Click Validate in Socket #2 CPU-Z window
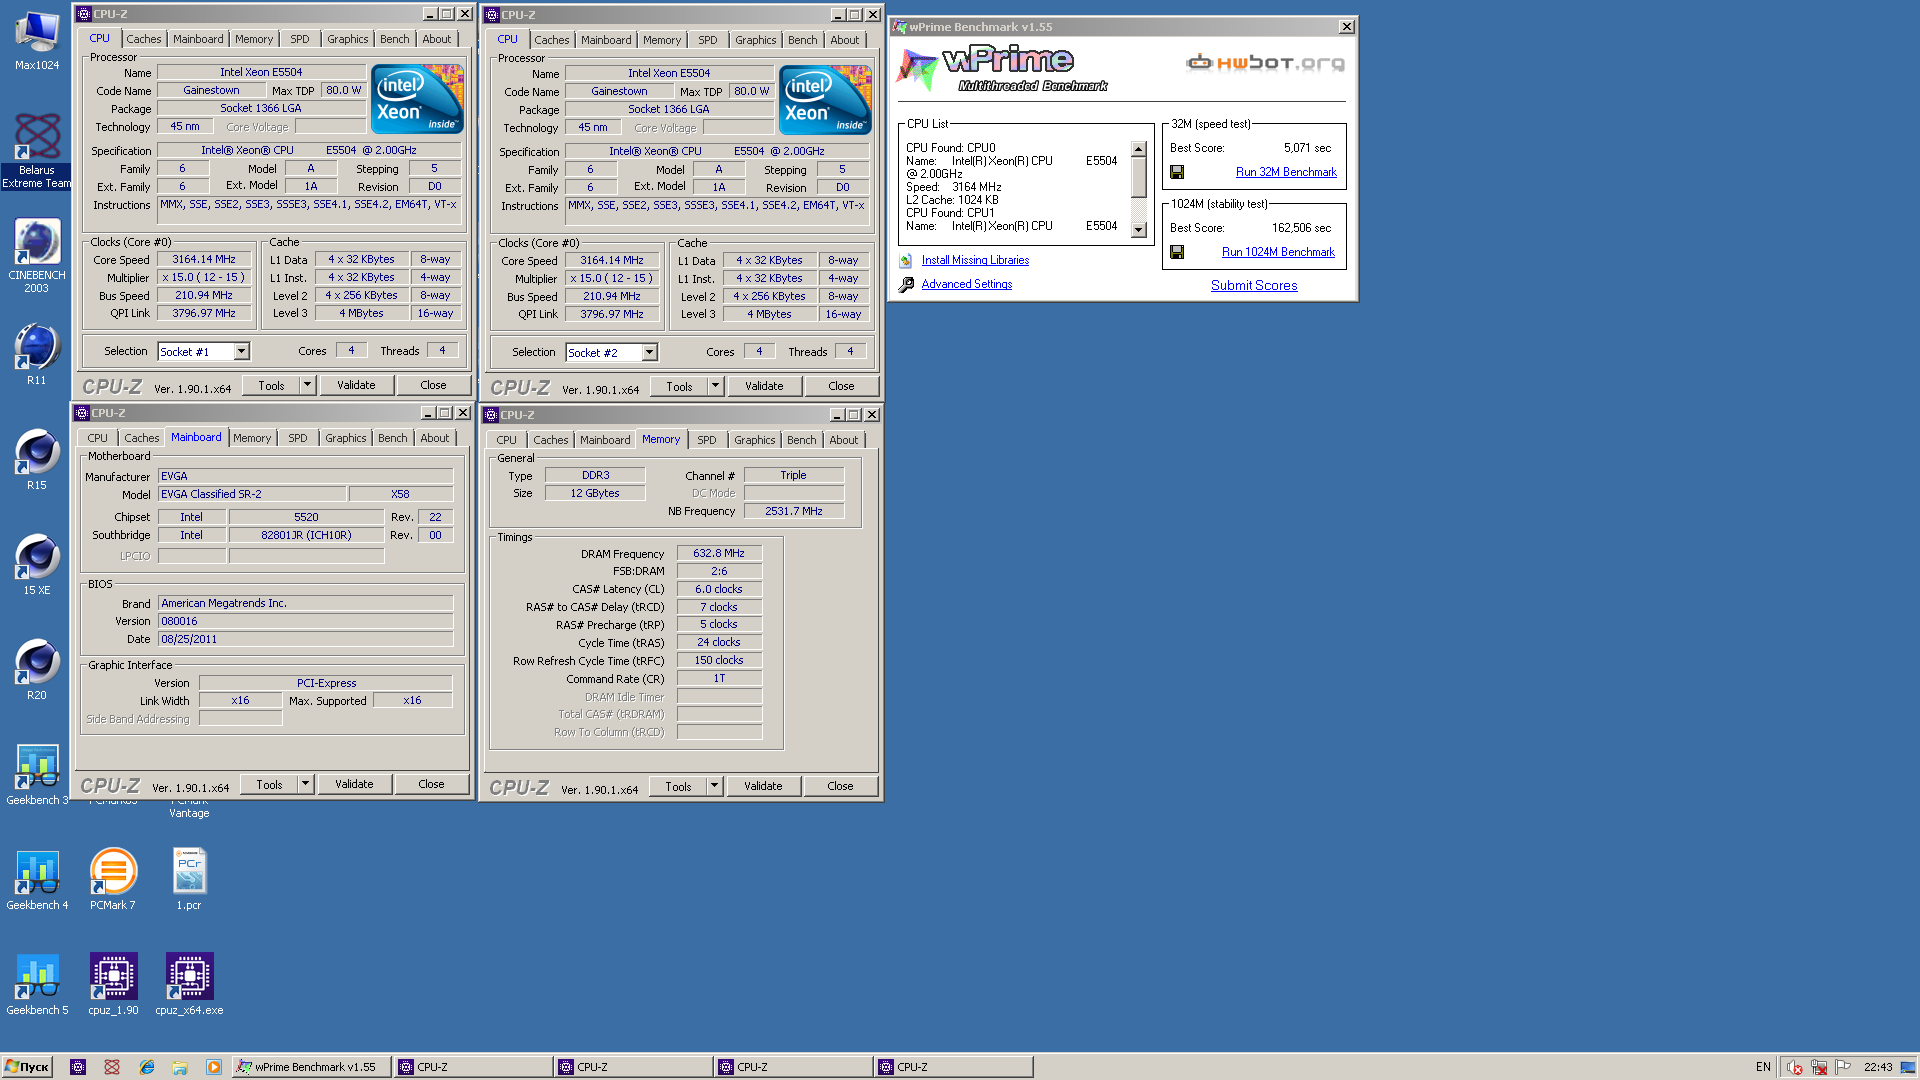 pyautogui.click(x=764, y=386)
